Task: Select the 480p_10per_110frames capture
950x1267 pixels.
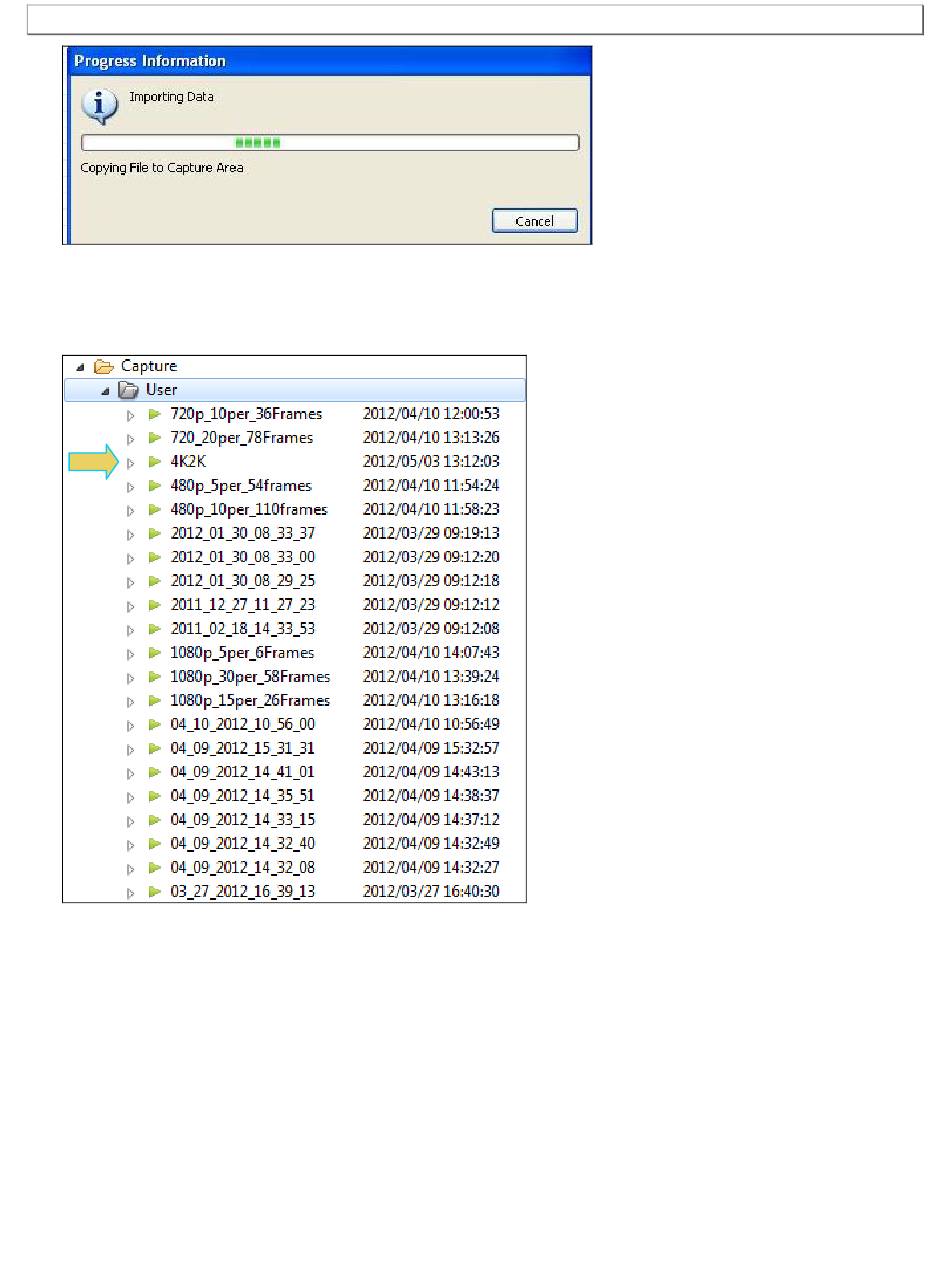Action: (x=249, y=510)
